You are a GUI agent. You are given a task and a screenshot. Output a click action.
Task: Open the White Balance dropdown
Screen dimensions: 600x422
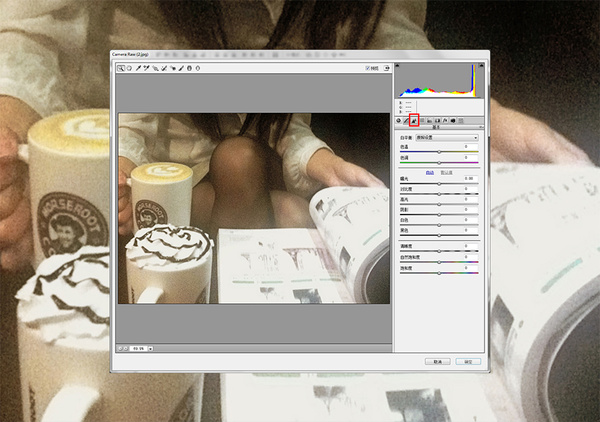point(447,137)
